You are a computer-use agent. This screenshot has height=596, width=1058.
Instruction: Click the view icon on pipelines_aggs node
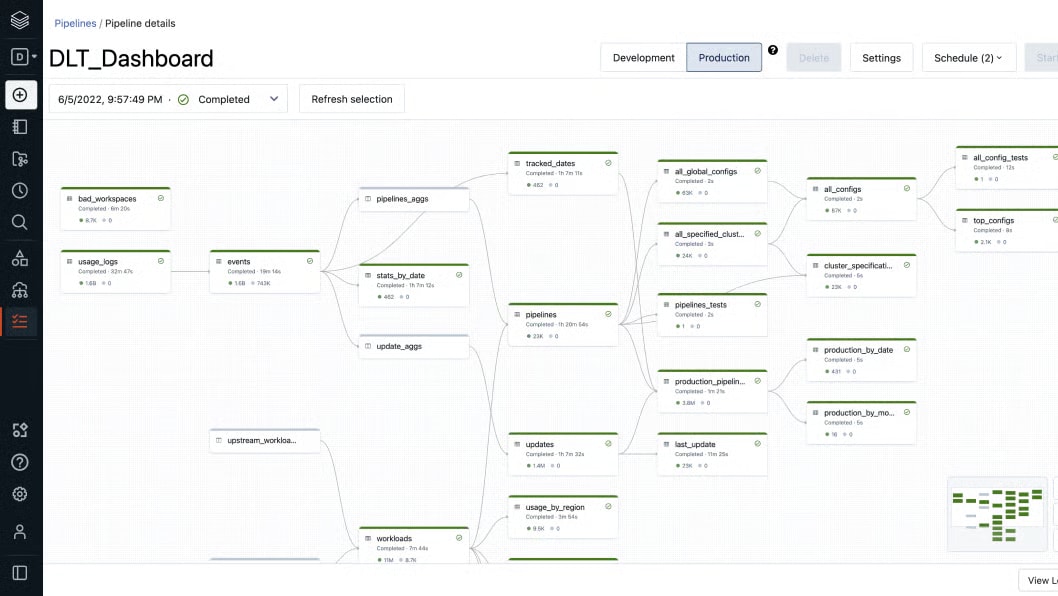368,198
